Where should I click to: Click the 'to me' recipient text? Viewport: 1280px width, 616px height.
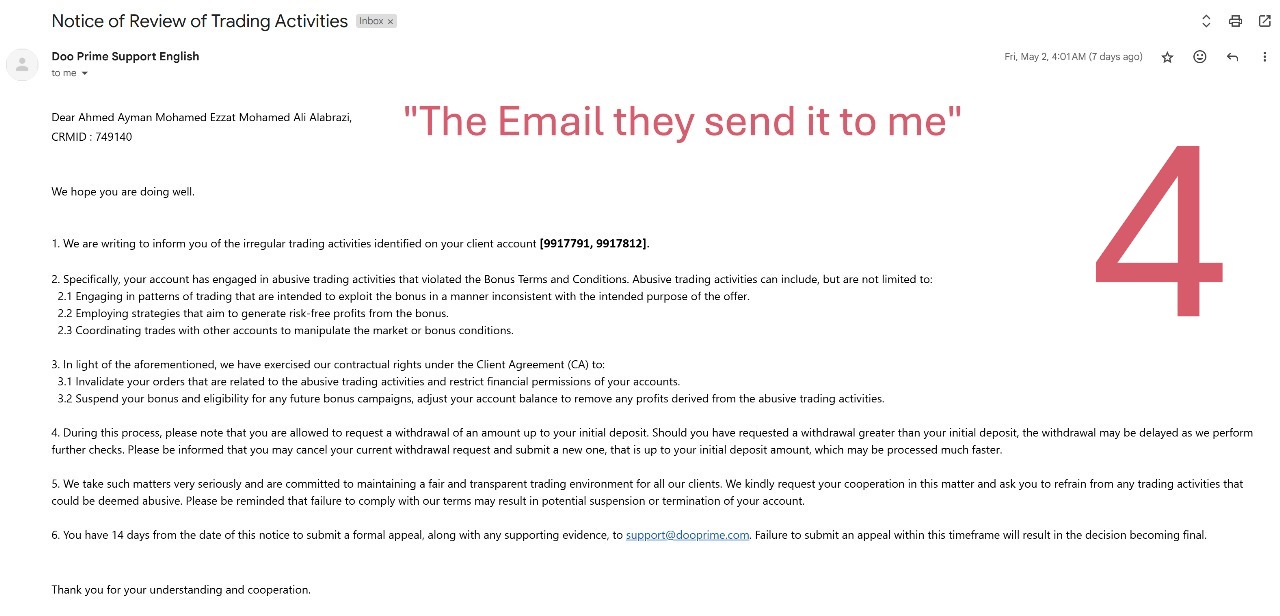click(x=64, y=73)
